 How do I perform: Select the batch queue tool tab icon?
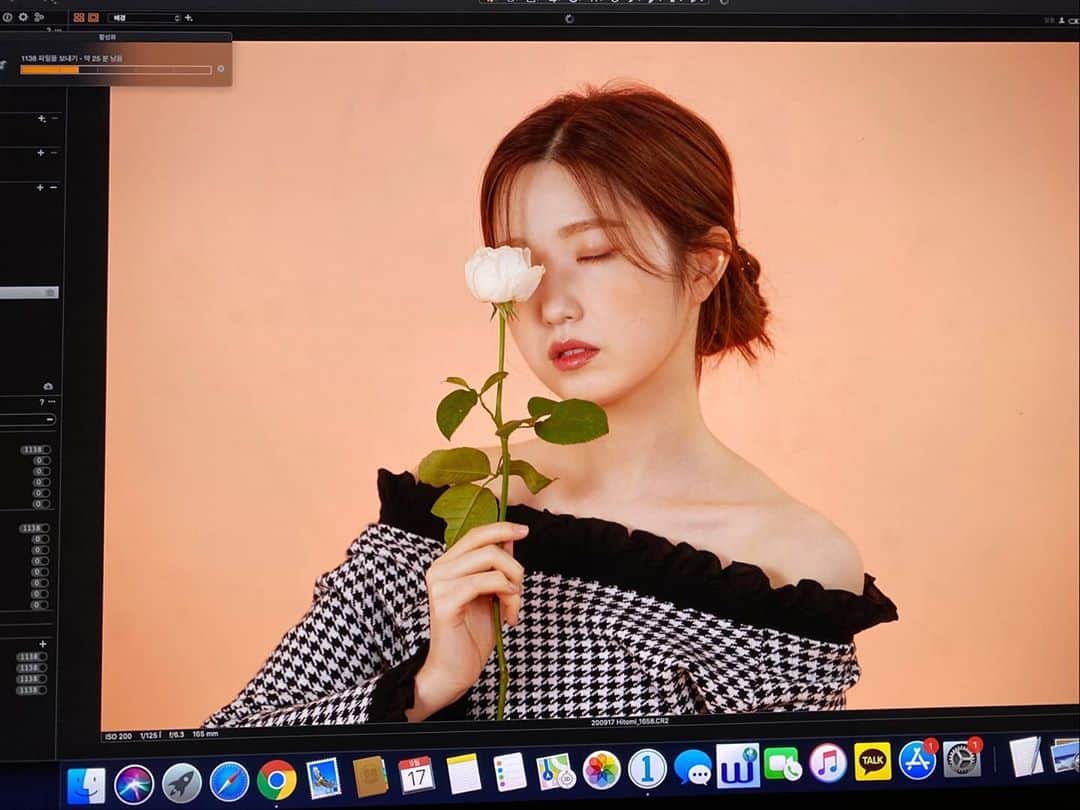pos(39,17)
